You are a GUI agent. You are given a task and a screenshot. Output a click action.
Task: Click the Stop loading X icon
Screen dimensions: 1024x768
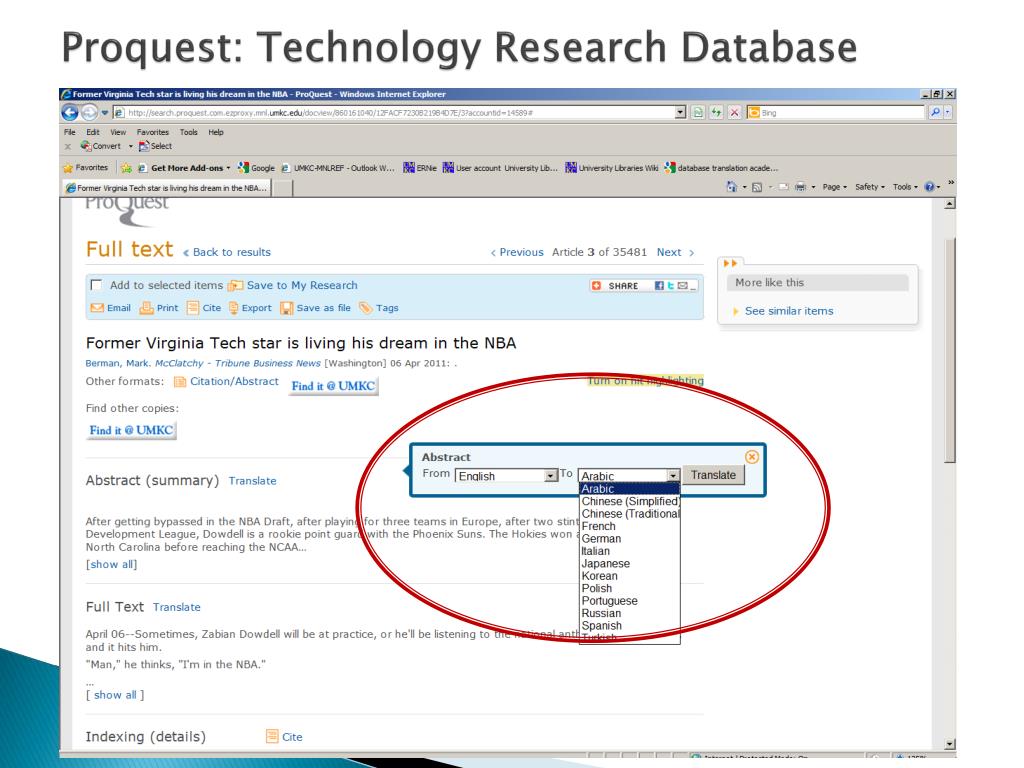click(x=734, y=112)
